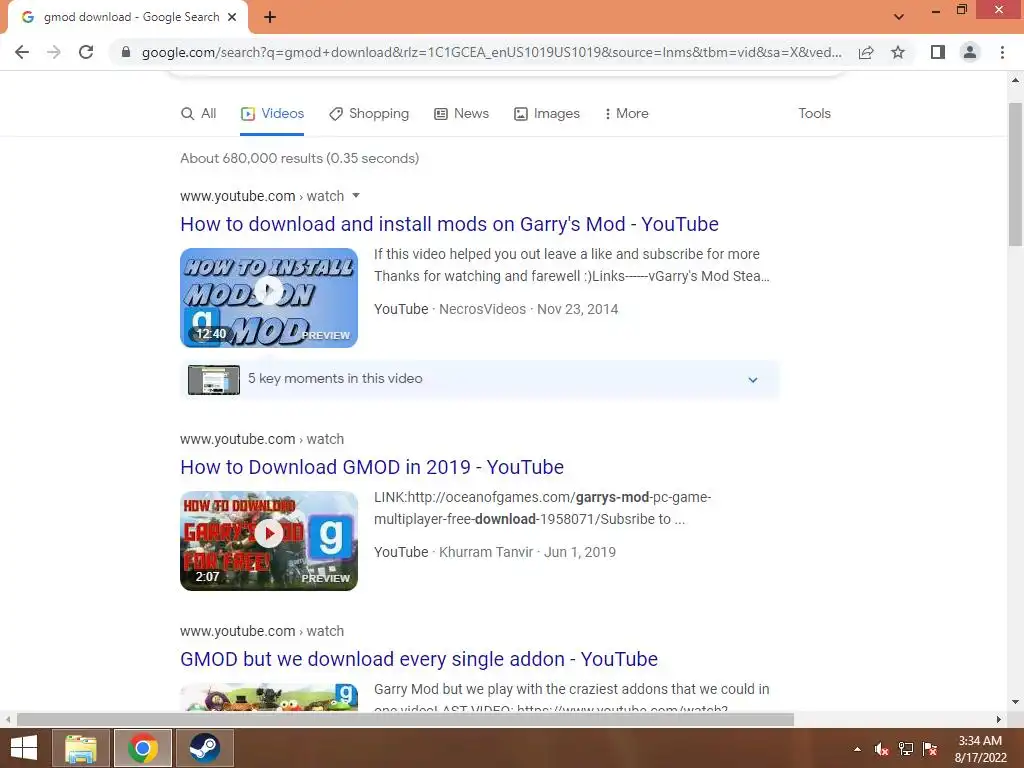Screen dimensions: 1024x768
Task: Click 'Khurram Tanvir' channel text
Action: 486,552
